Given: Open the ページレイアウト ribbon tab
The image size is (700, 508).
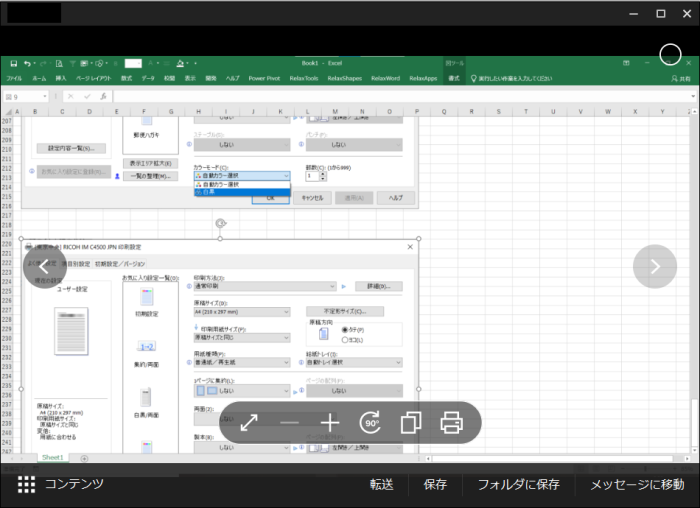Looking at the screenshot, I should click(x=93, y=79).
